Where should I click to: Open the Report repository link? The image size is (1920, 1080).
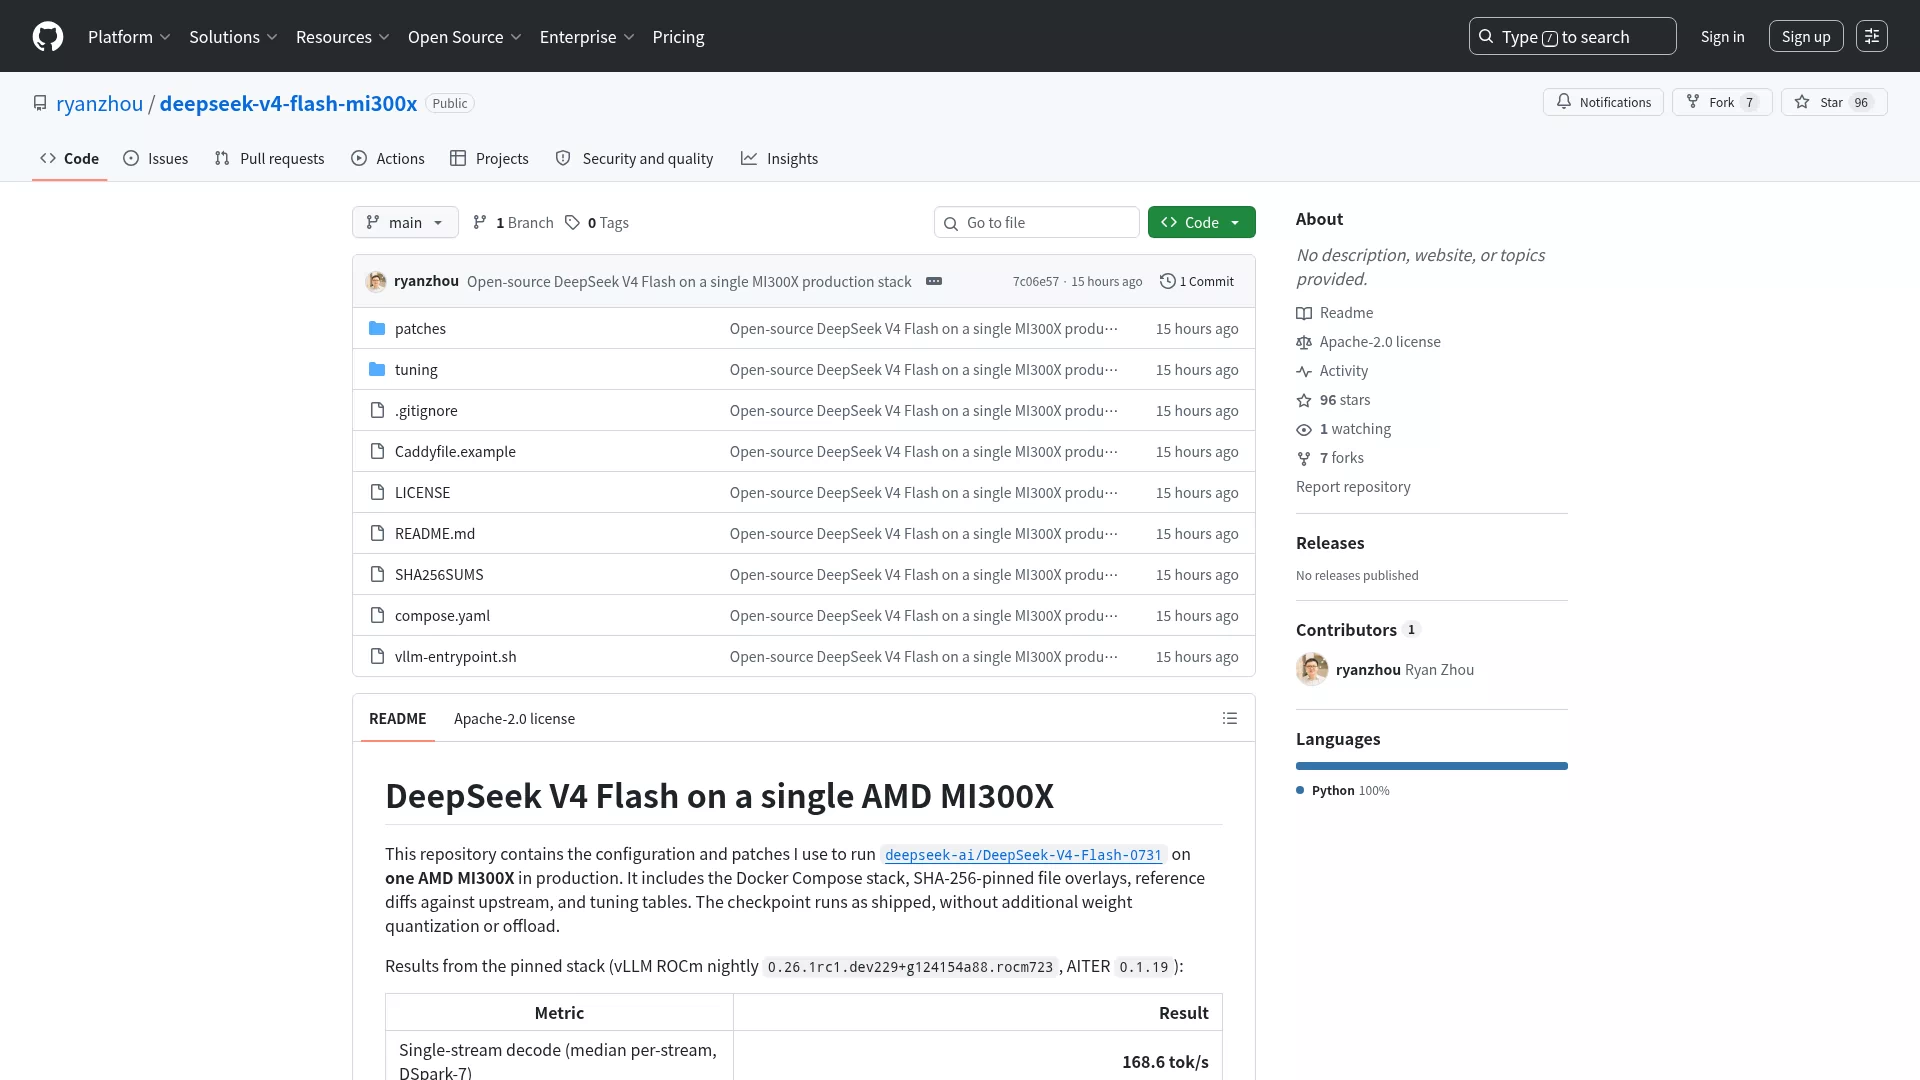(x=1353, y=488)
